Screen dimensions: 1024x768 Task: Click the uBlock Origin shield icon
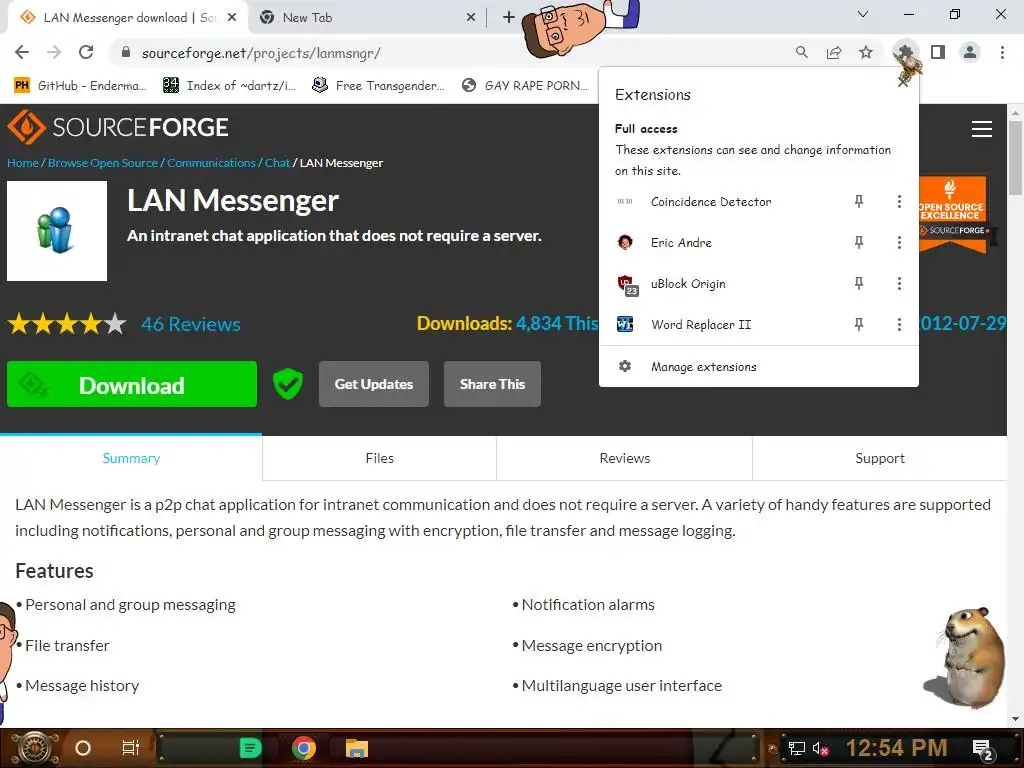click(626, 284)
